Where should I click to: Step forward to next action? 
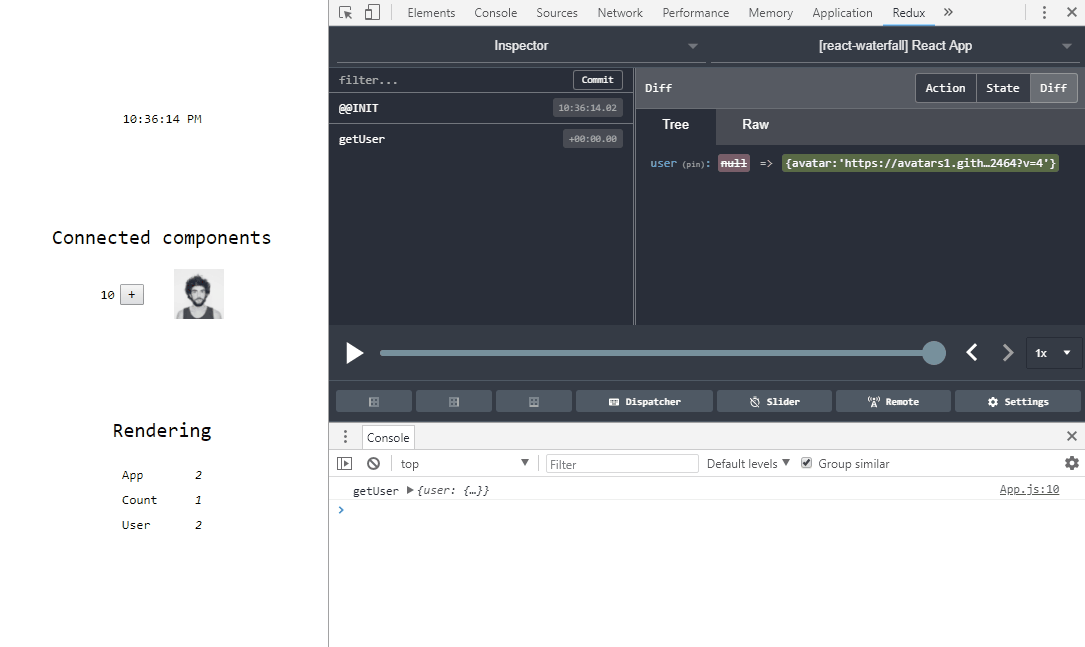[x=1008, y=353]
